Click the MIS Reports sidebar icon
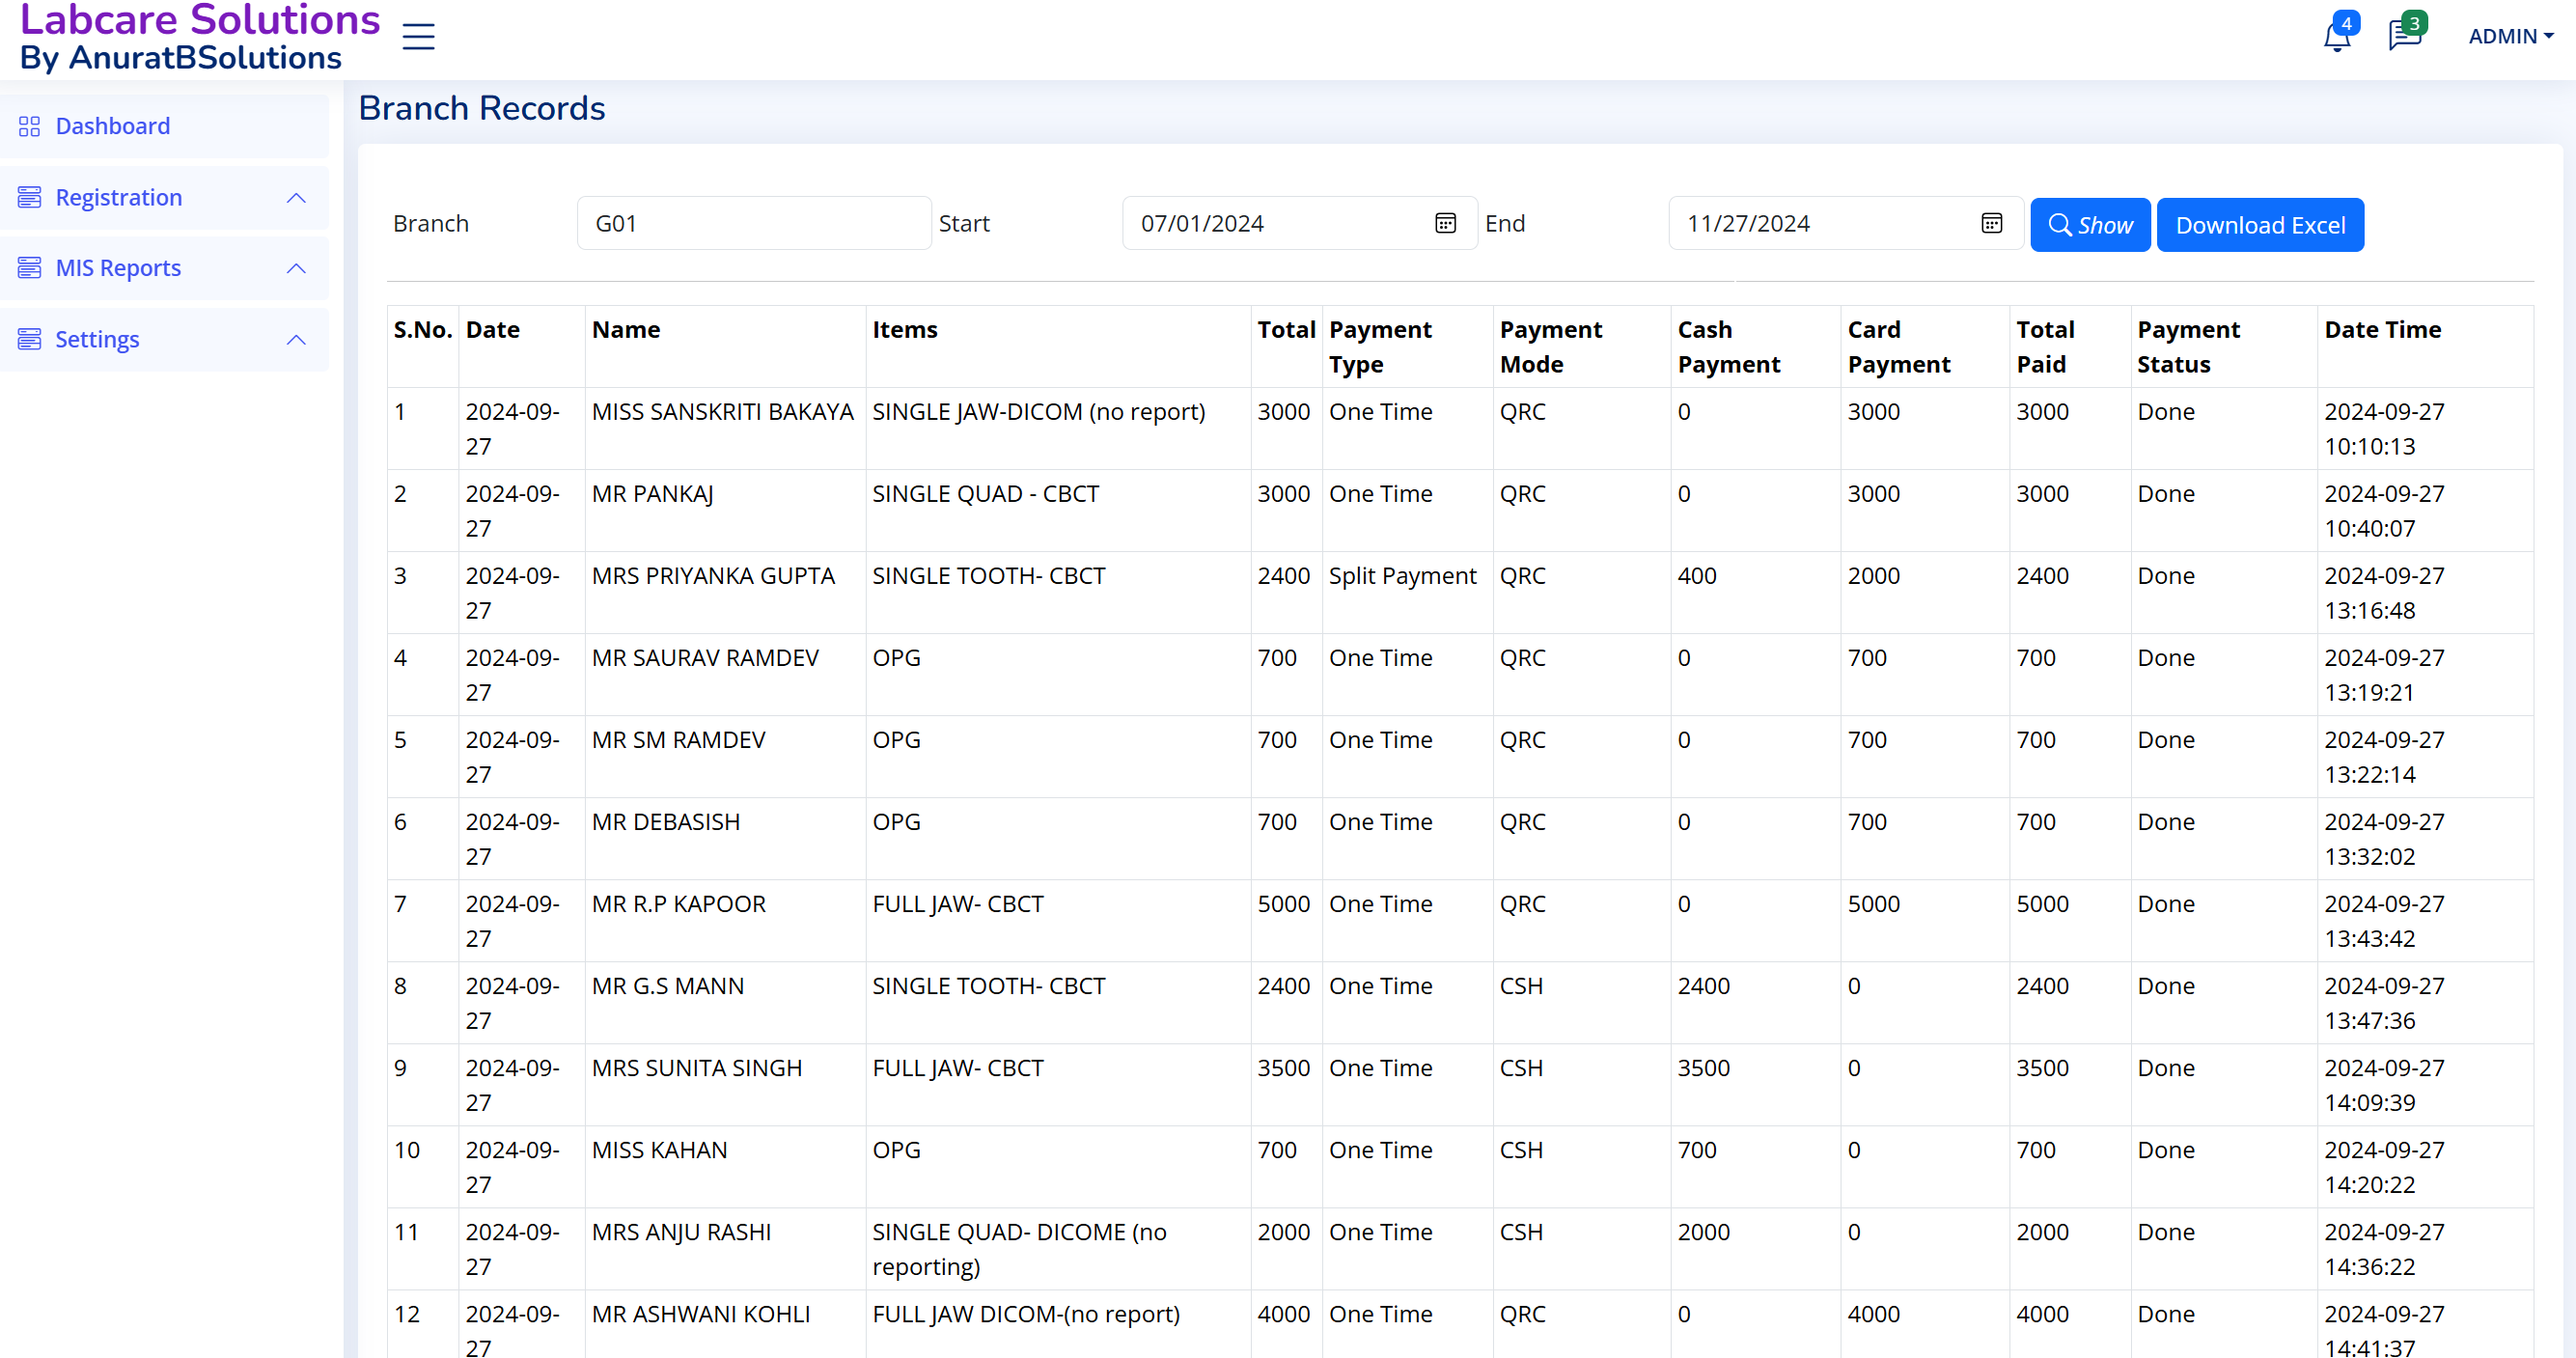This screenshot has width=2576, height=1358. coord(29,268)
